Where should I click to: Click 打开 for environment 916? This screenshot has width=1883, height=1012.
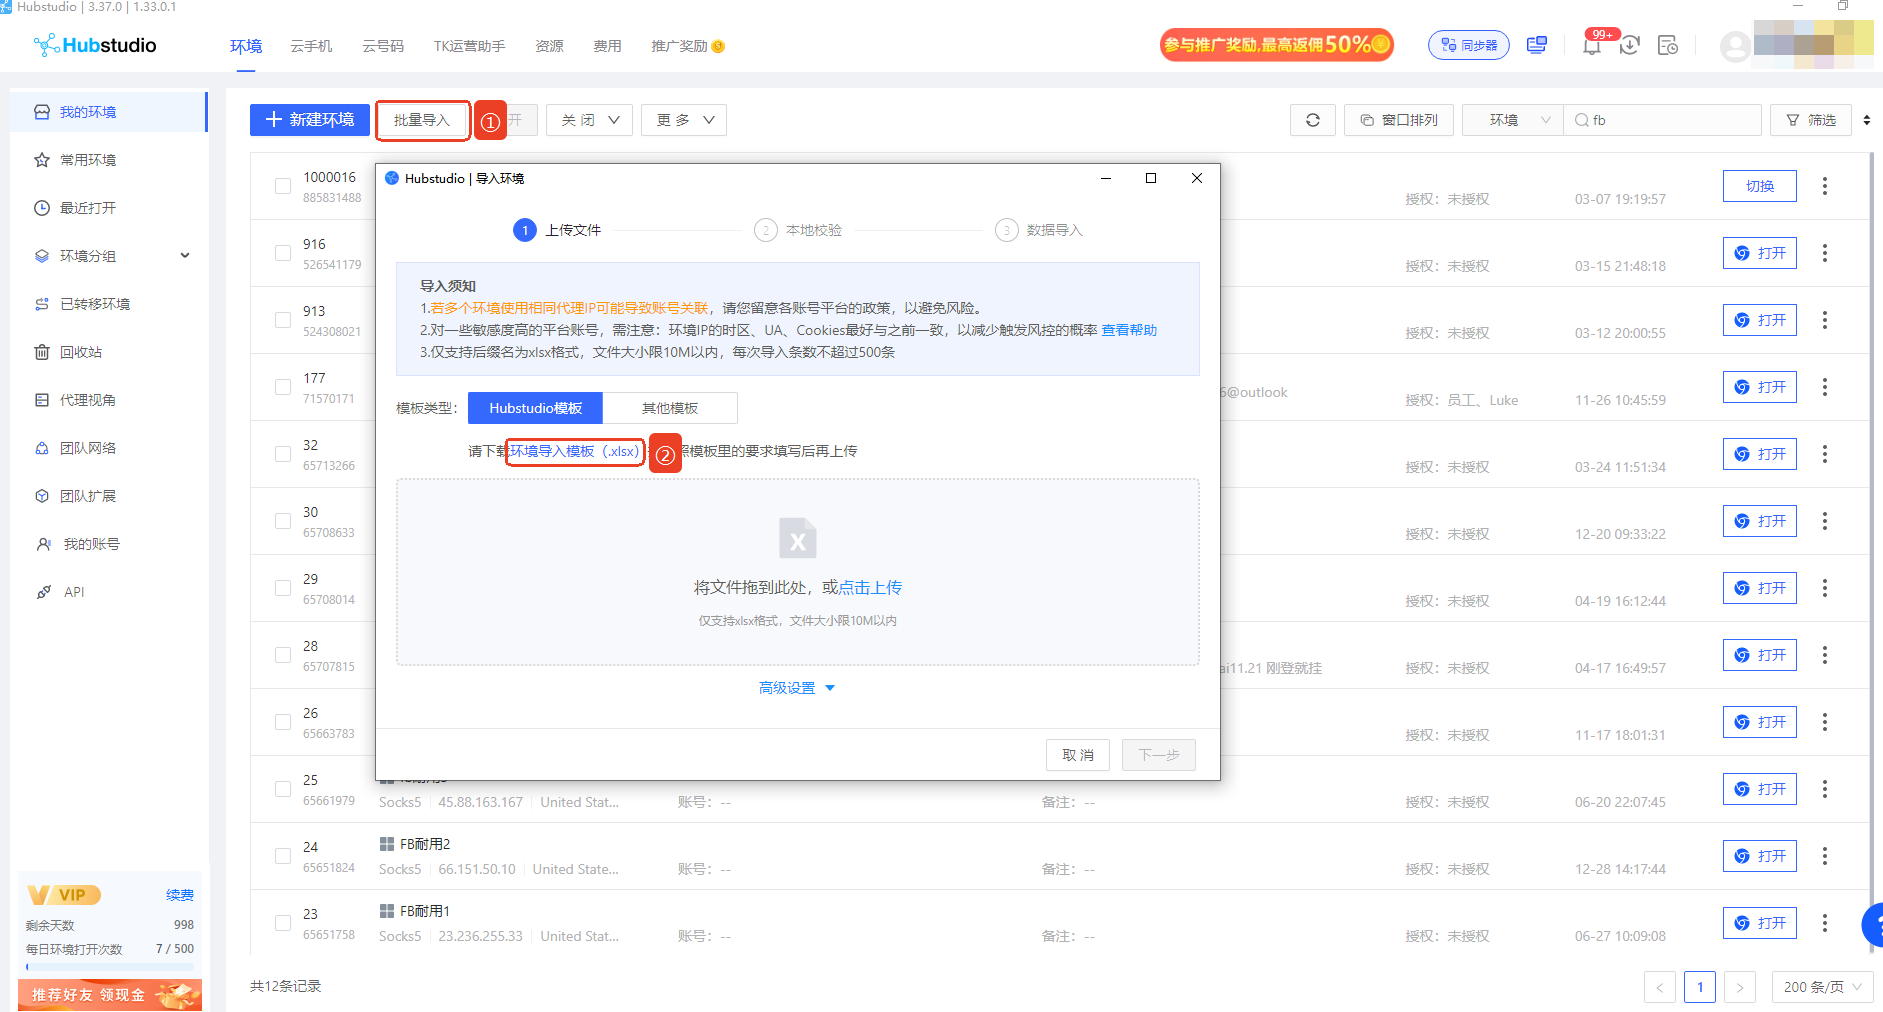[1760, 253]
